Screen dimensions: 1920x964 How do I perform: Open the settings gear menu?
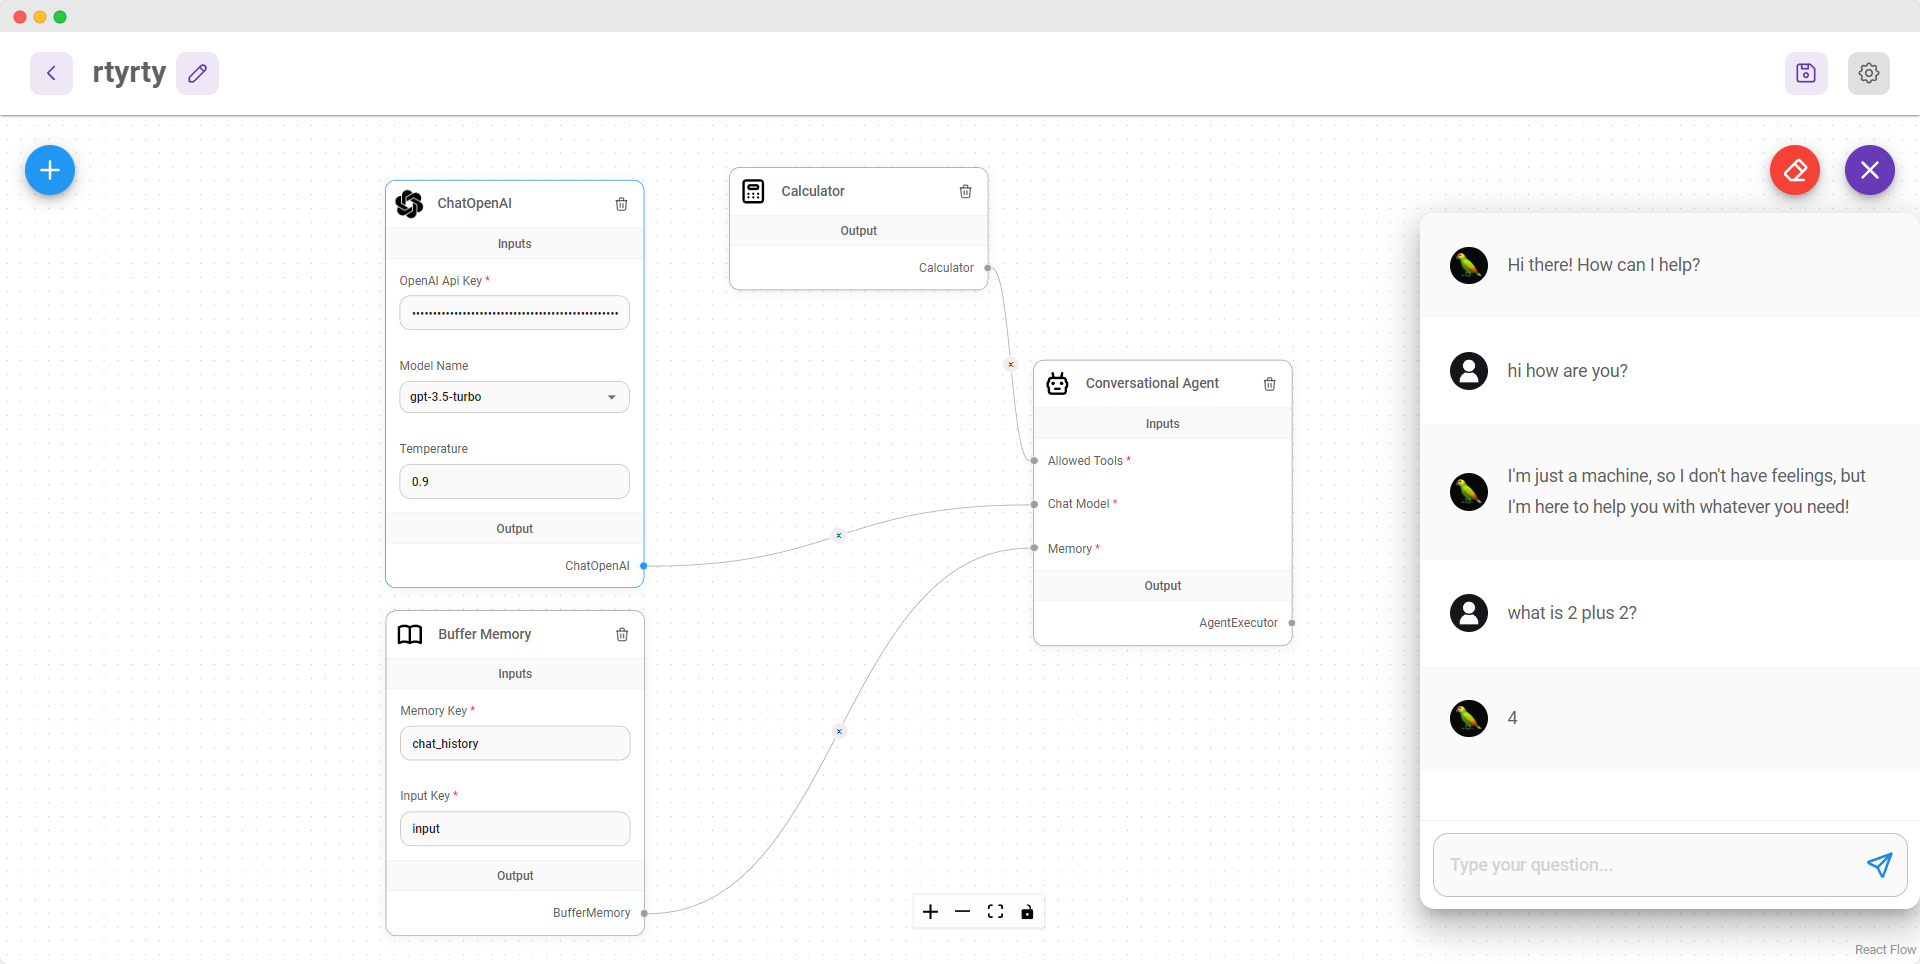coord(1869,72)
